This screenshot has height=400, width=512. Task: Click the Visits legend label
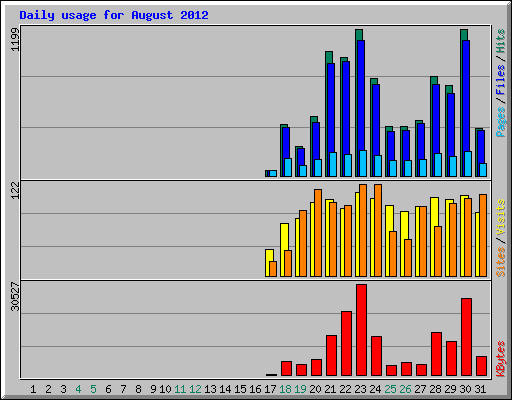click(x=501, y=217)
